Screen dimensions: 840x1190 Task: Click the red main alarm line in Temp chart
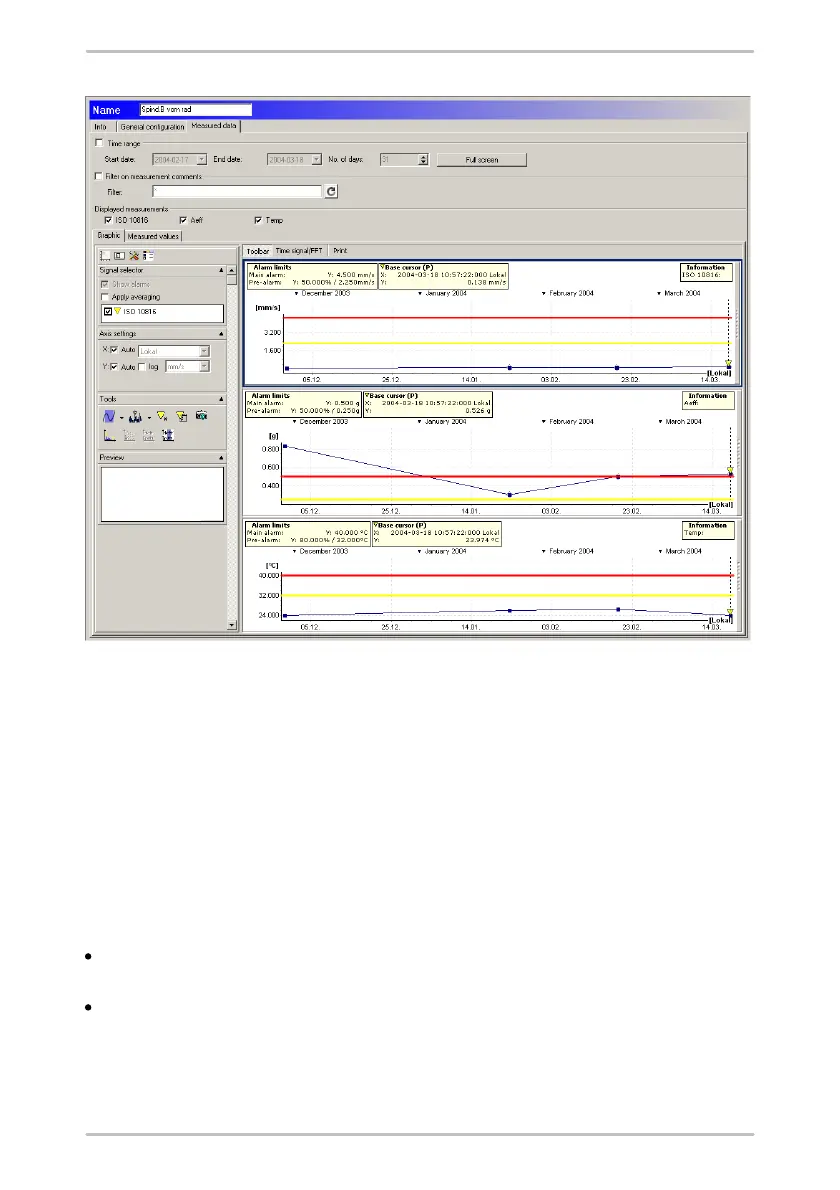[500, 576]
